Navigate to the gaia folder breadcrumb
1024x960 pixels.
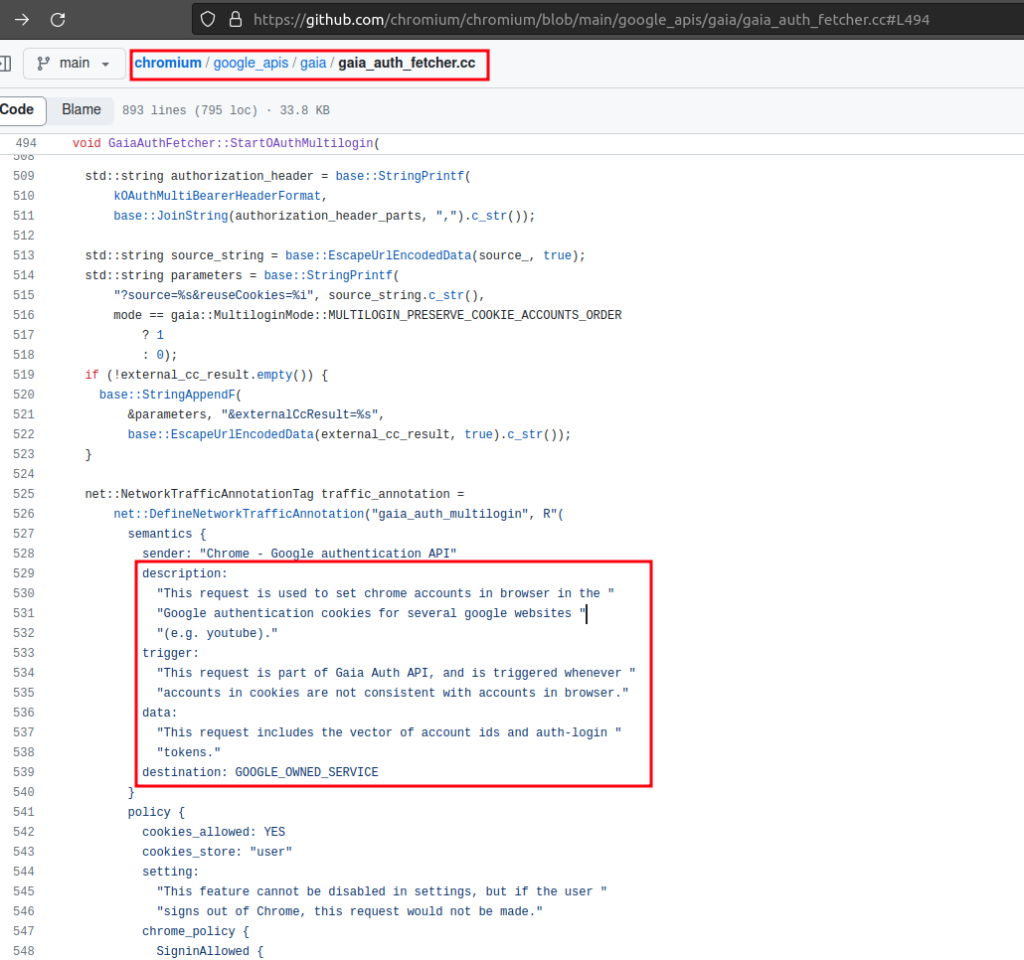click(313, 63)
